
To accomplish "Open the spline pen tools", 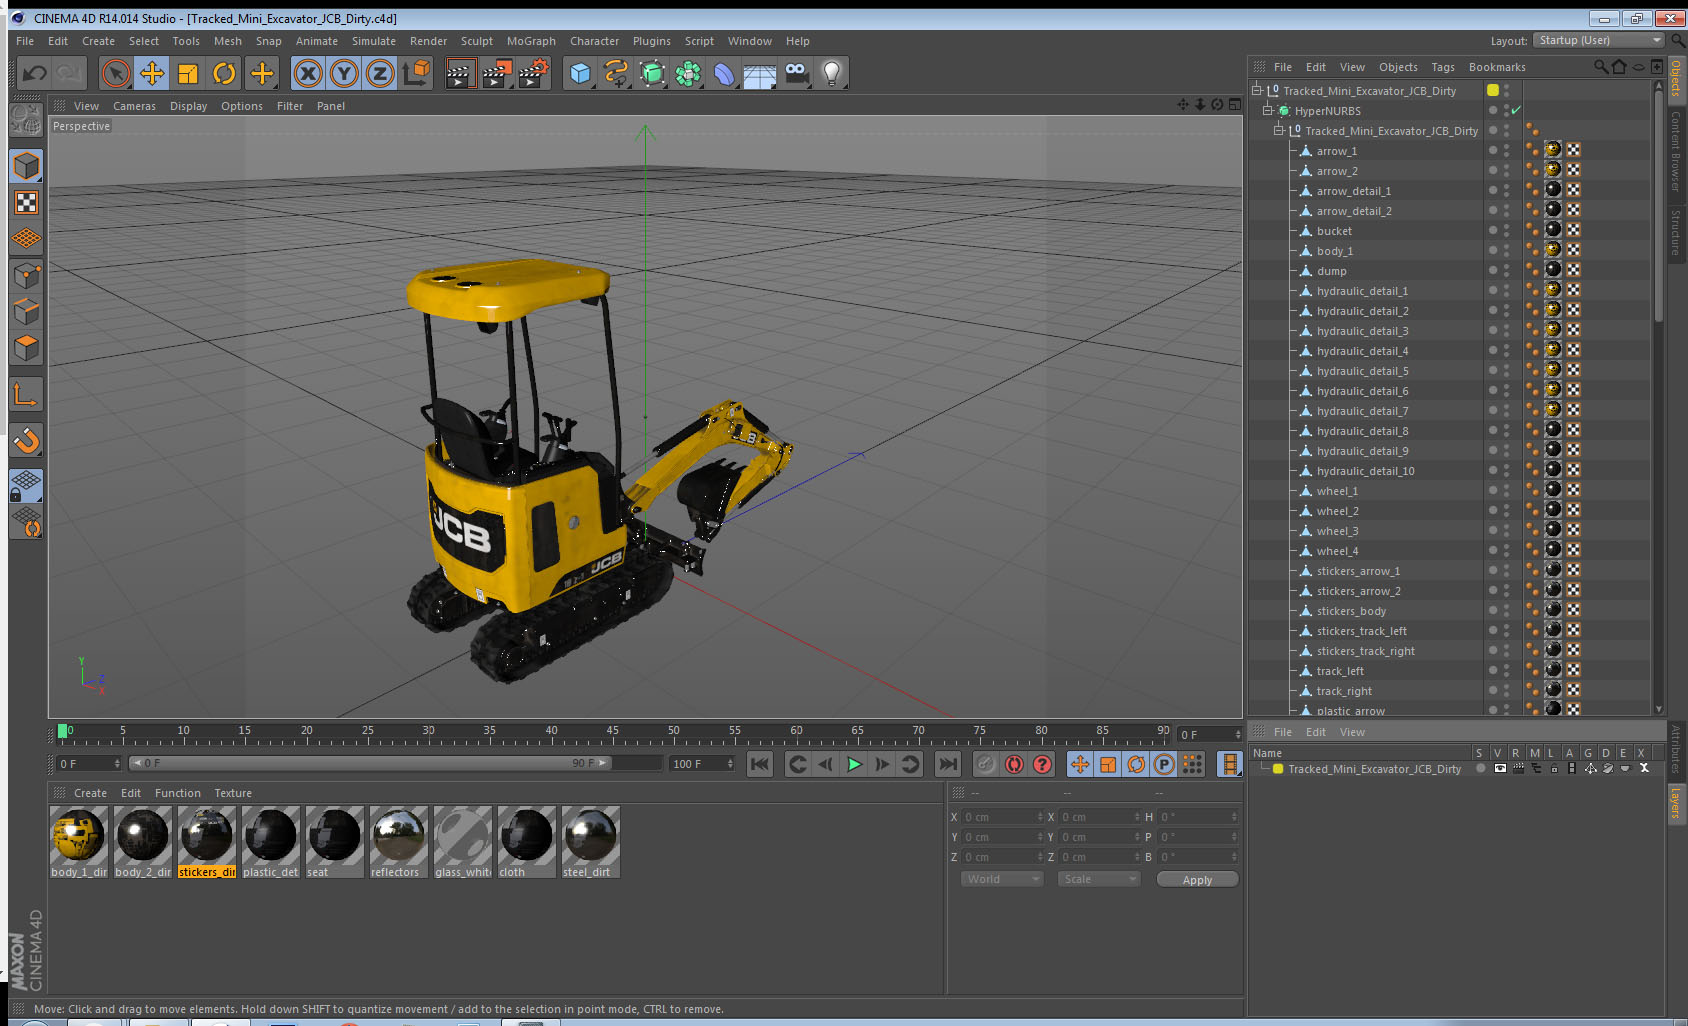I will point(616,73).
